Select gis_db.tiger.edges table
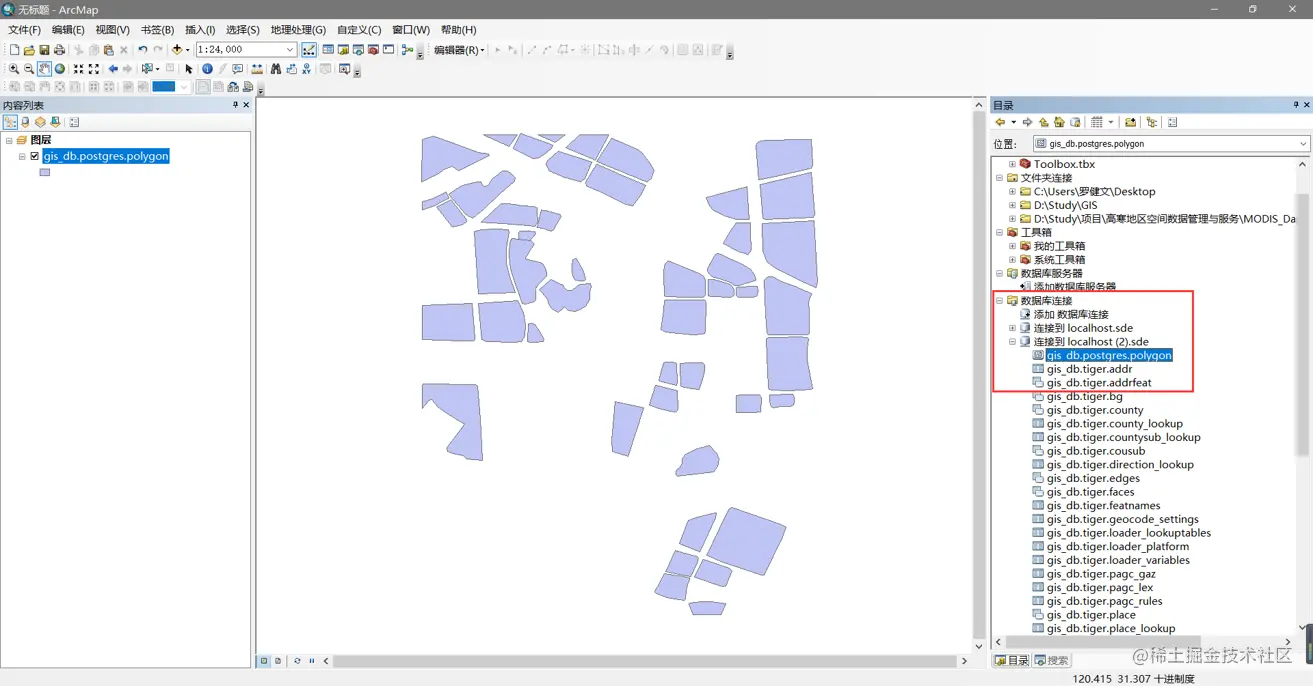The width and height of the screenshot is (1313, 686). (1093, 478)
